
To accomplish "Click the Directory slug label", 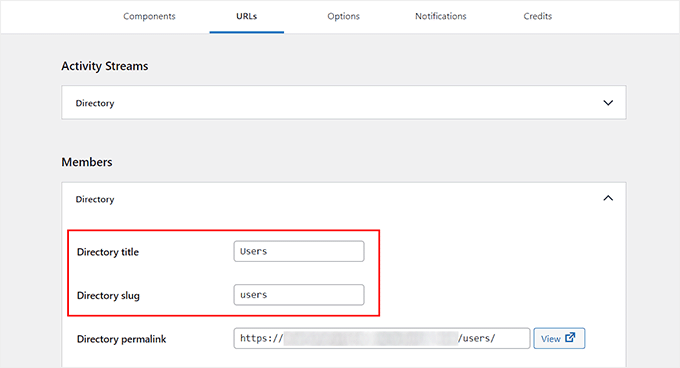I will [x=108, y=296].
